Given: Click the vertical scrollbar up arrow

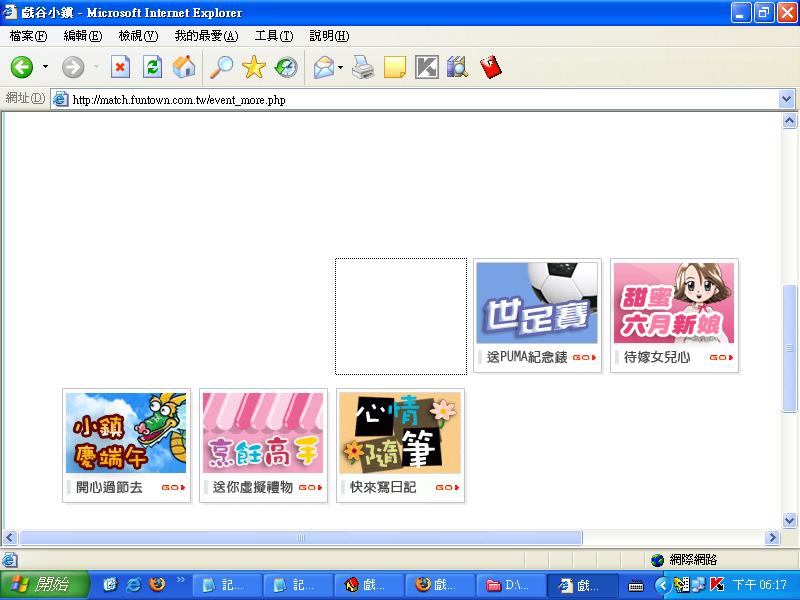Looking at the screenshot, I should (789, 121).
